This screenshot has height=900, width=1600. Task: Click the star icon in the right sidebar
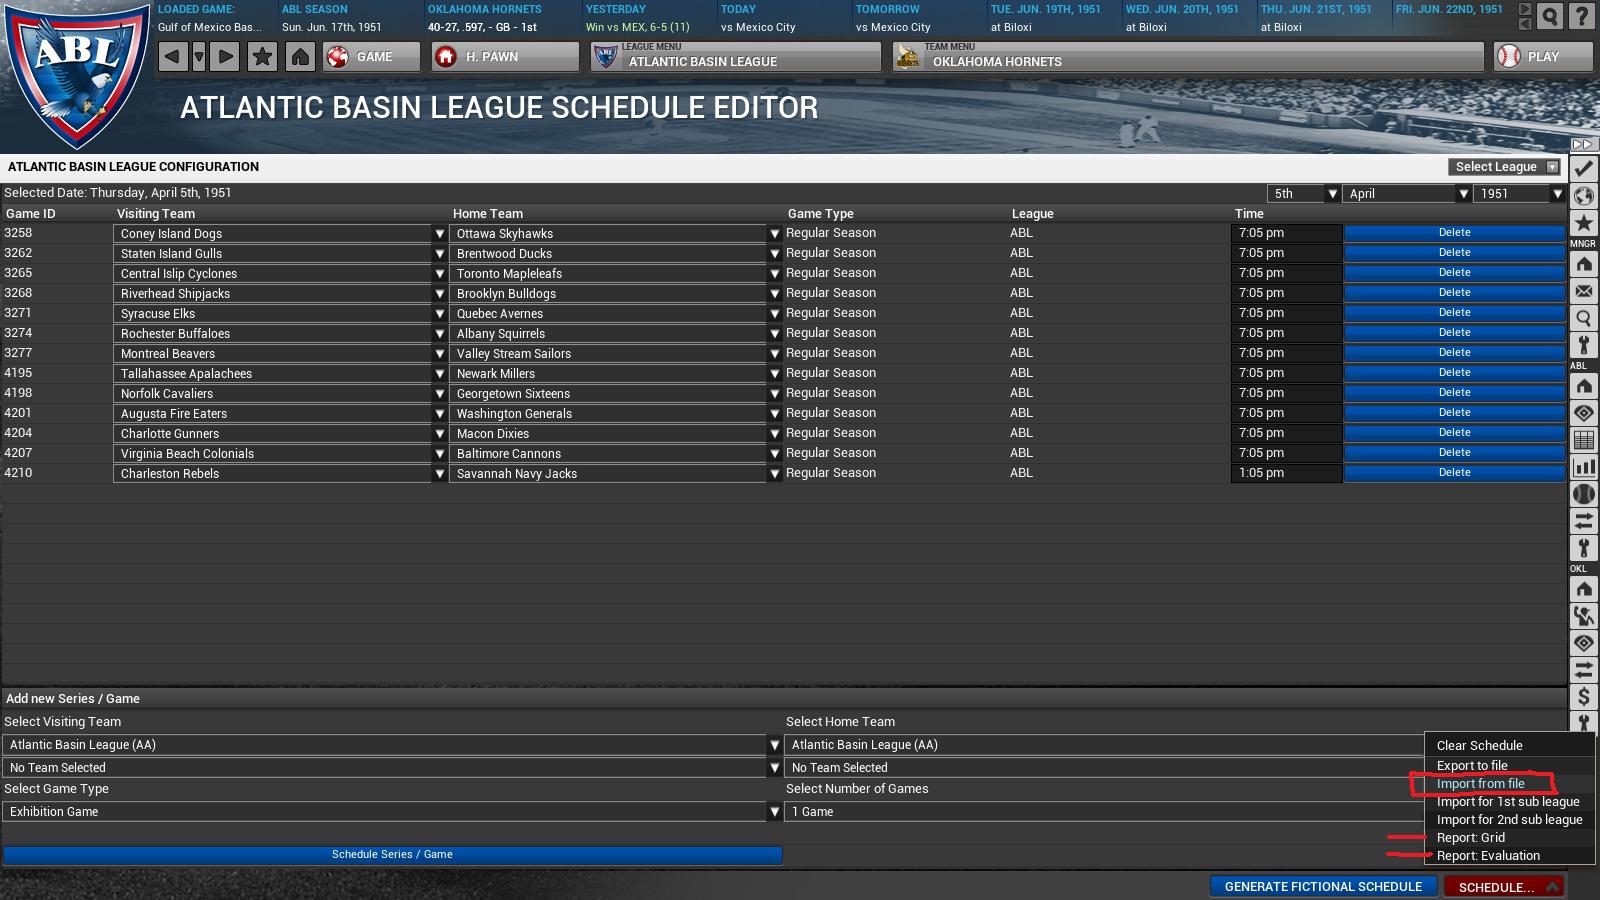(1584, 223)
